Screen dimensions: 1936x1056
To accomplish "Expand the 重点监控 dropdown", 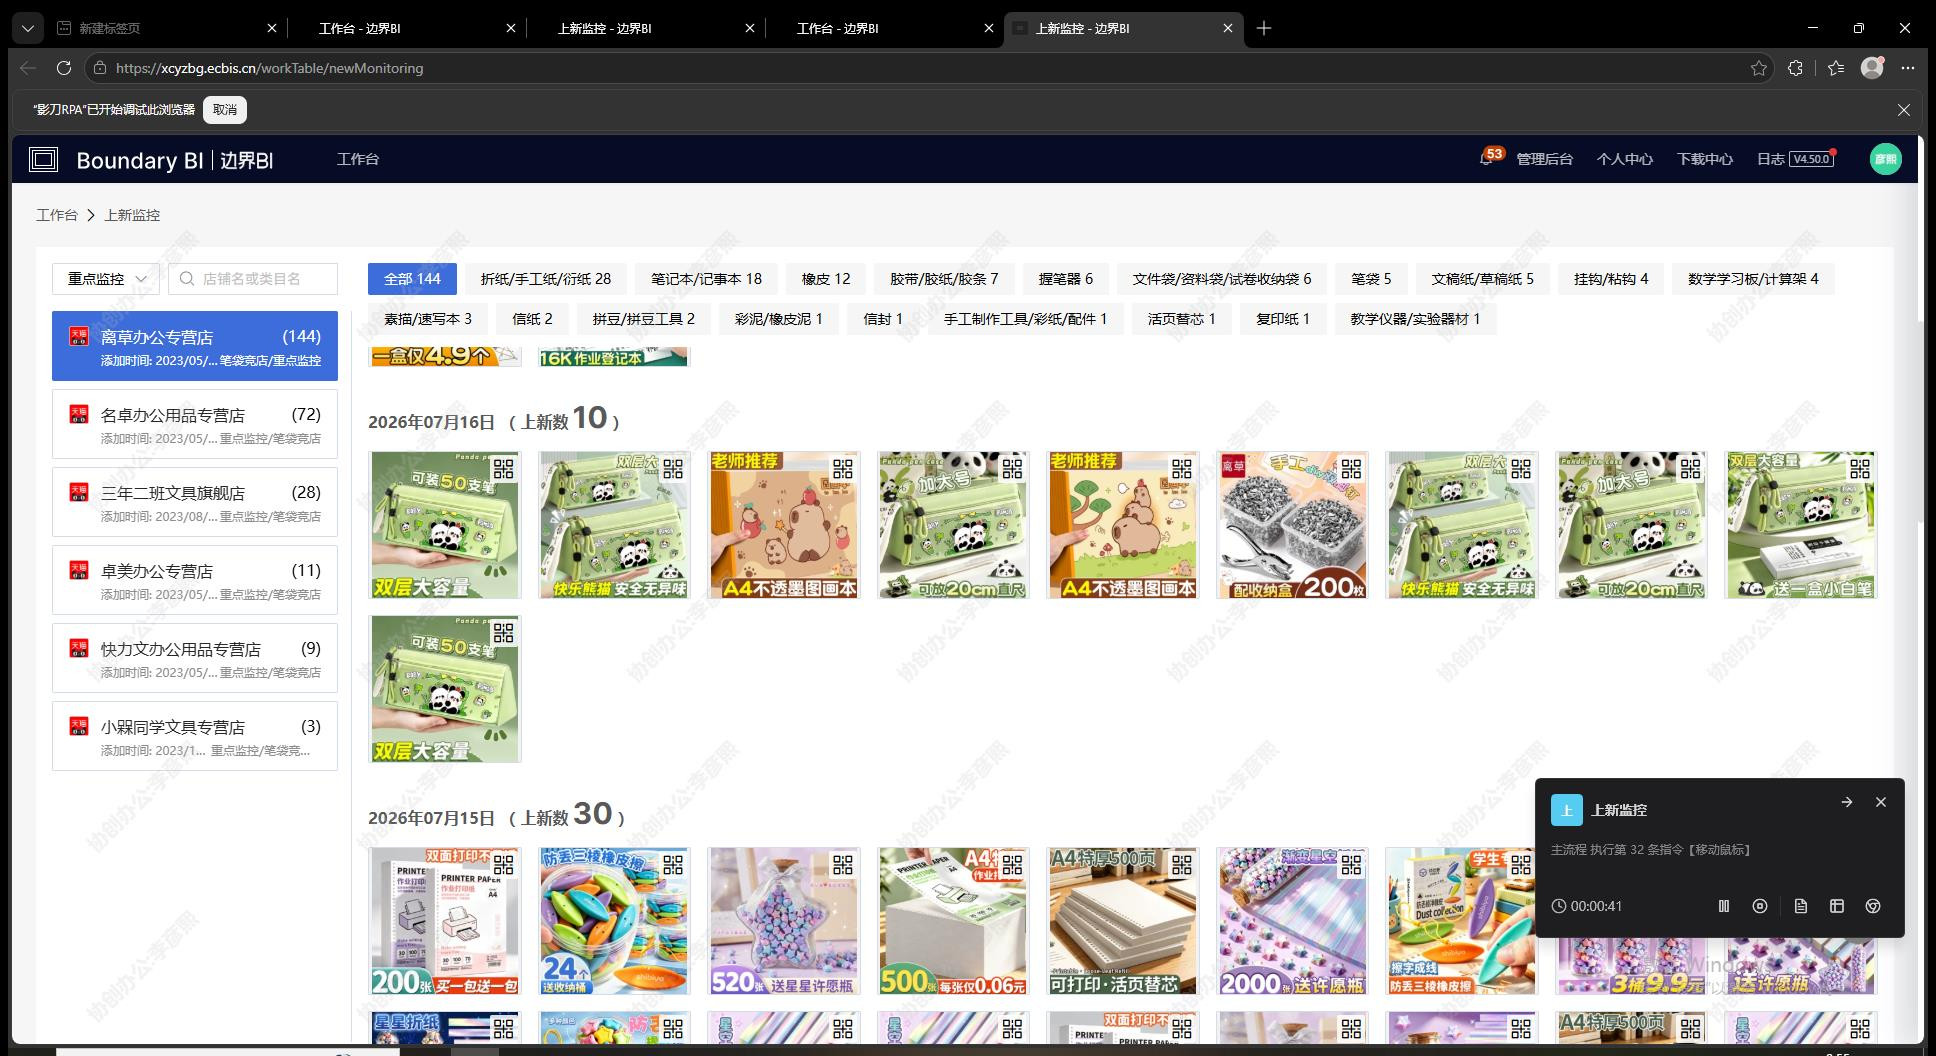I will 106,279.
